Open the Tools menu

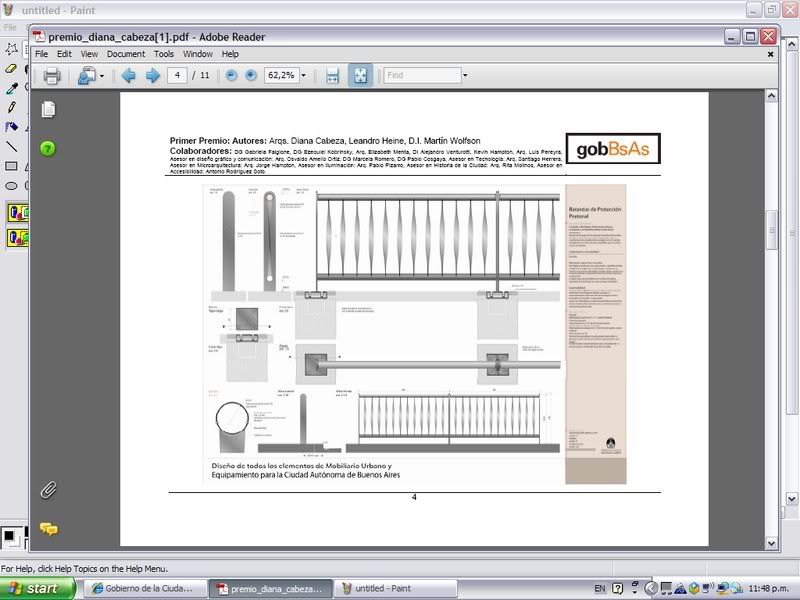(164, 54)
